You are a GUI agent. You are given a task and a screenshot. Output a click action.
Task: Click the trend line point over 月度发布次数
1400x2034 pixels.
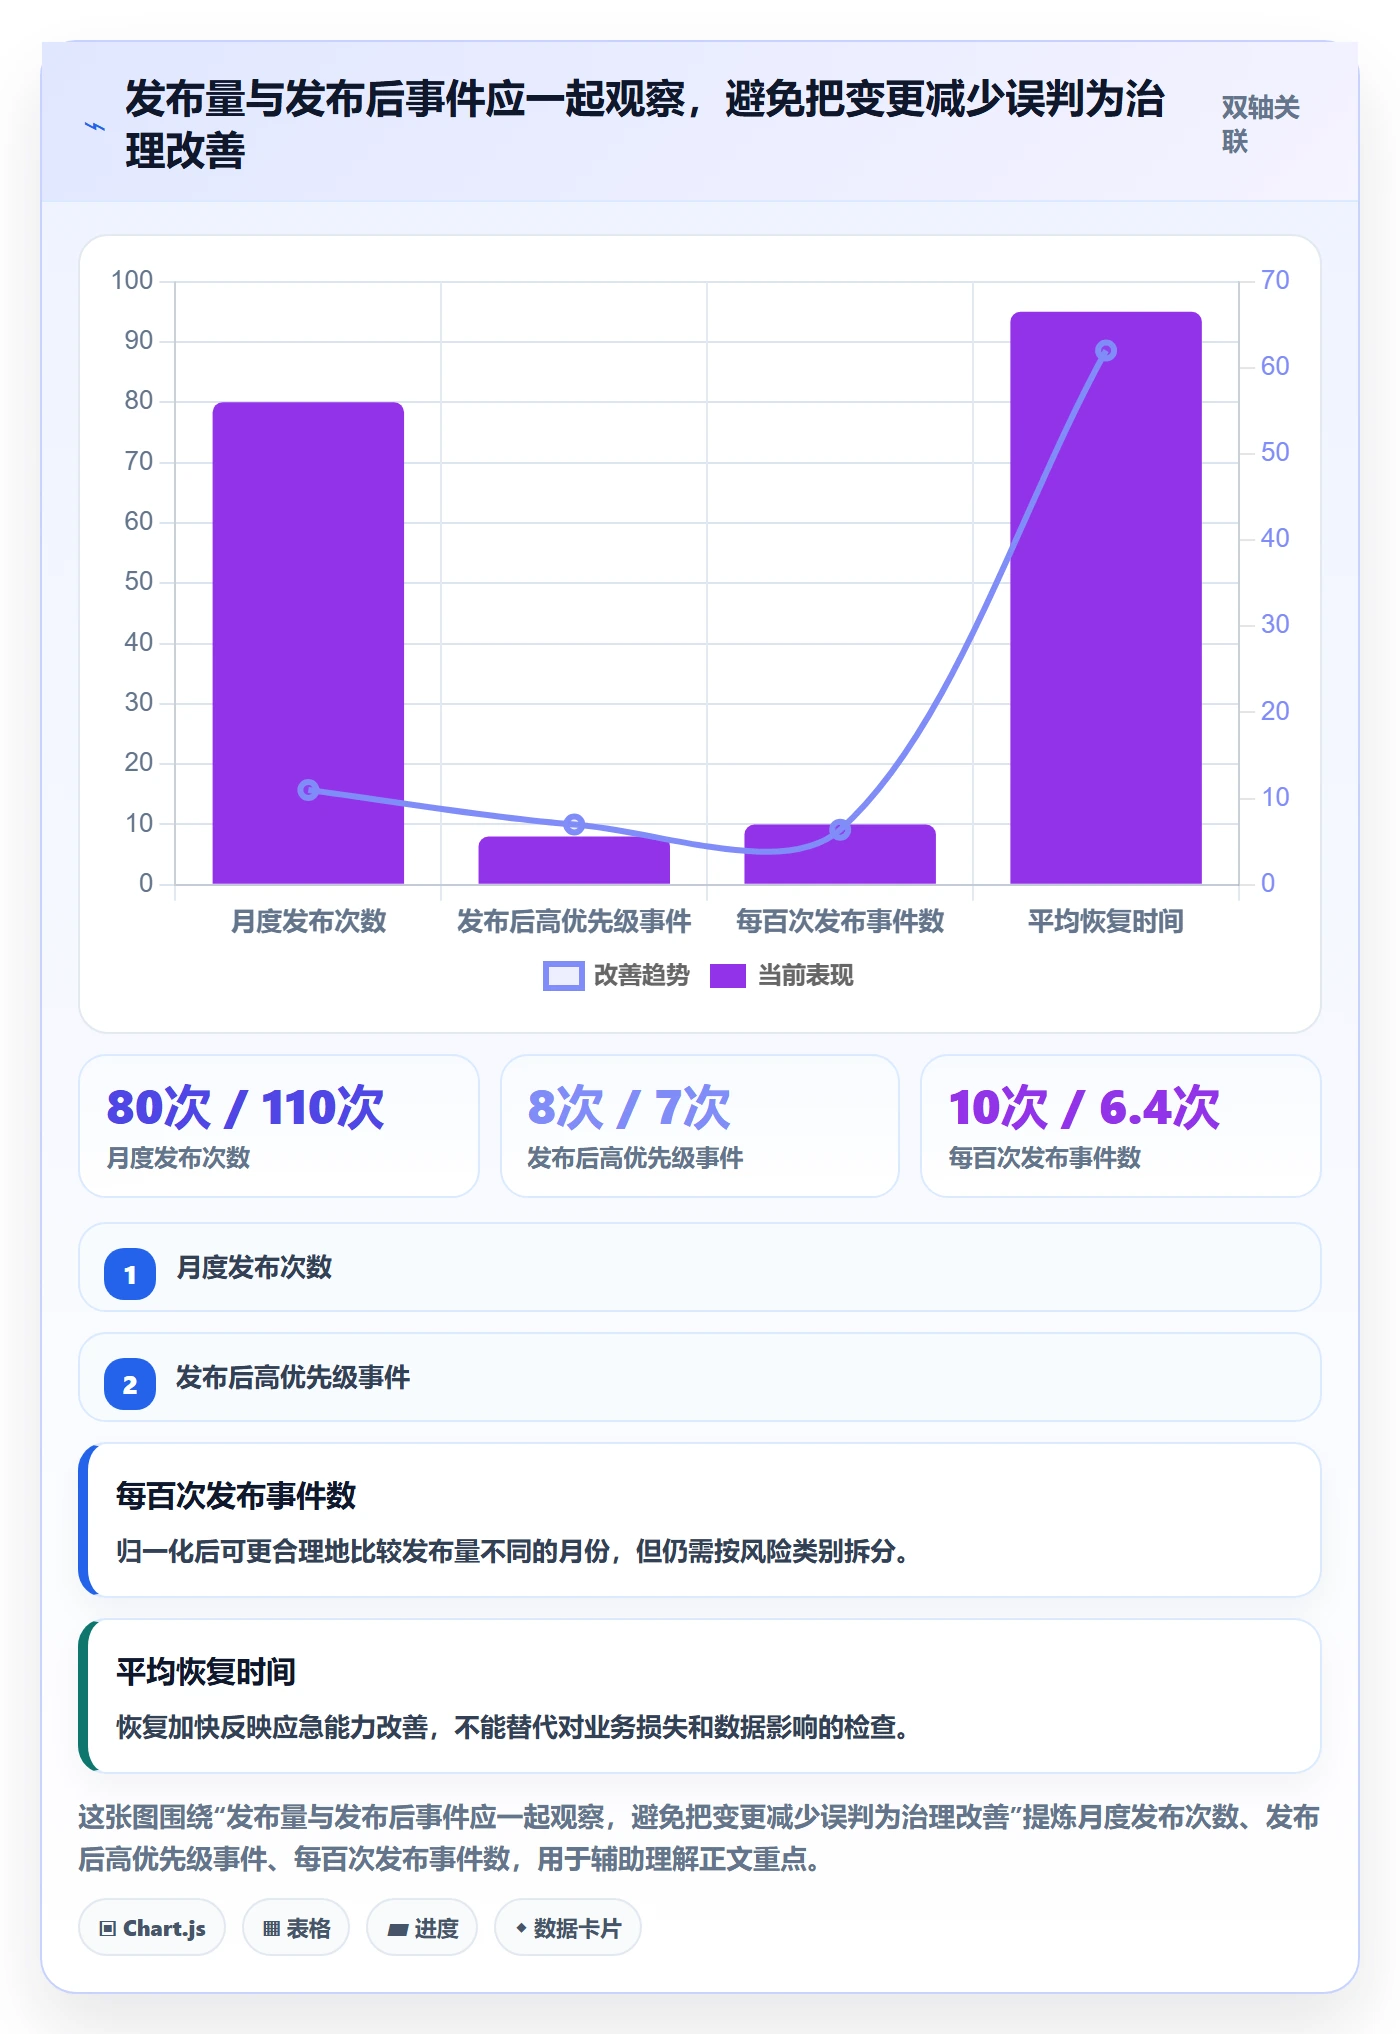pos(309,790)
